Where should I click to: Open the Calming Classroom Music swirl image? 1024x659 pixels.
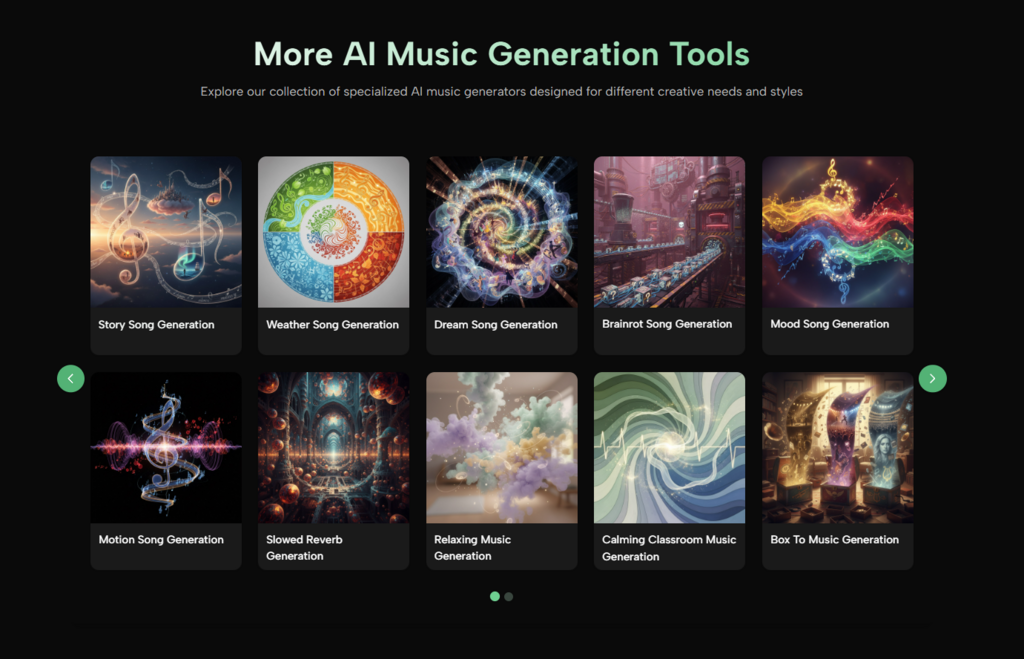669,447
